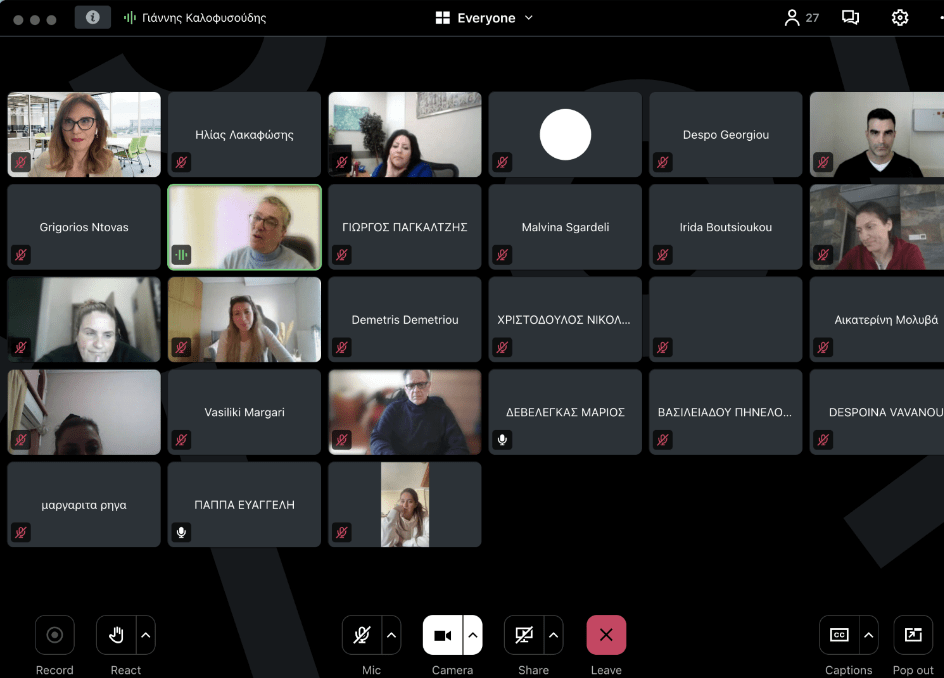Toggle closed Captions button
Image resolution: width=944 pixels, height=678 pixels.
pos(840,635)
